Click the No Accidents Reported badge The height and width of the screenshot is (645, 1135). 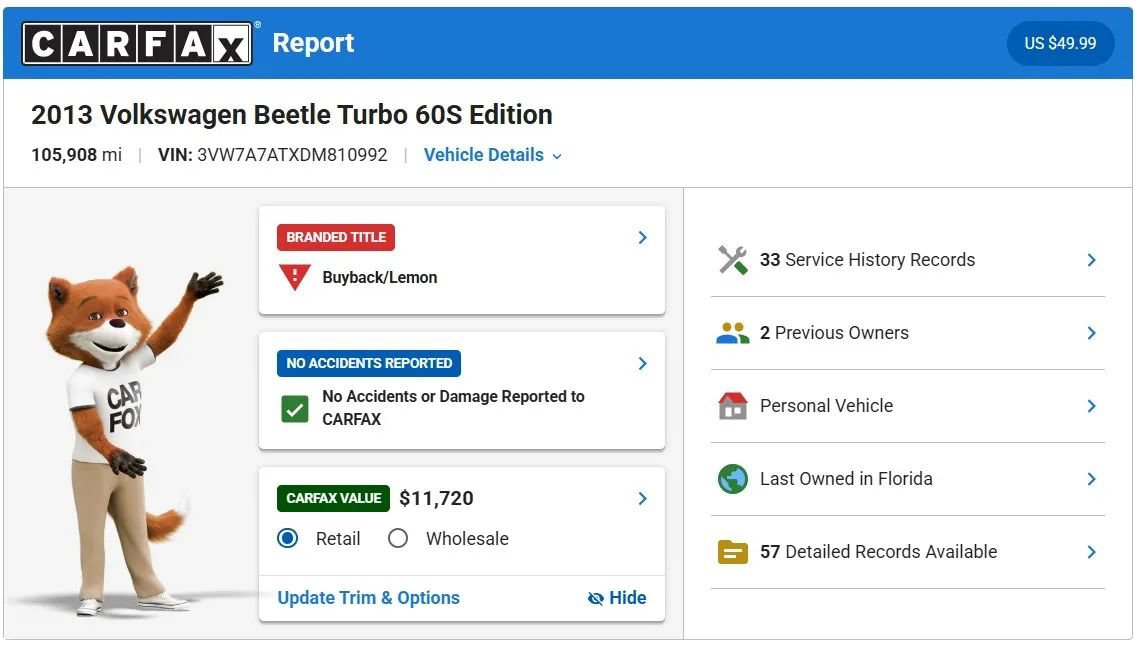(368, 363)
